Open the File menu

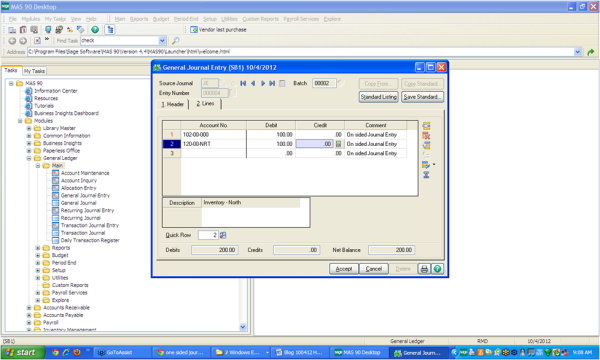click(x=13, y=19)
